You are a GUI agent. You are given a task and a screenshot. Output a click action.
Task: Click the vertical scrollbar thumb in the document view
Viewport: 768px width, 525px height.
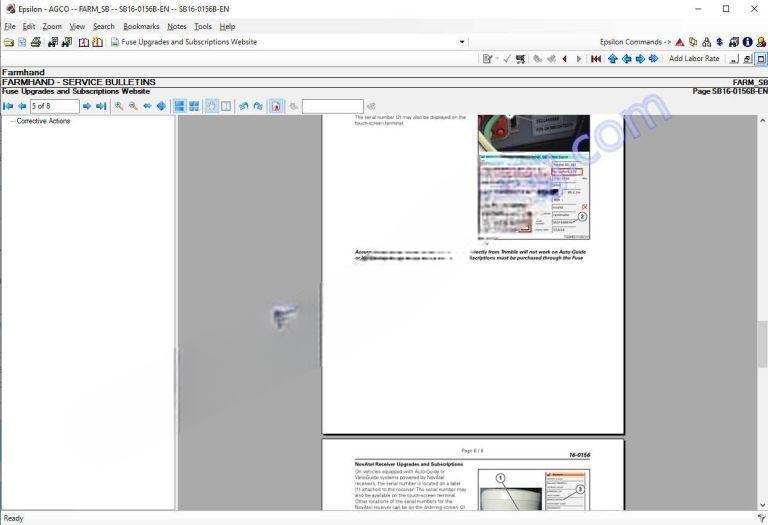click(x=762, y=344)
